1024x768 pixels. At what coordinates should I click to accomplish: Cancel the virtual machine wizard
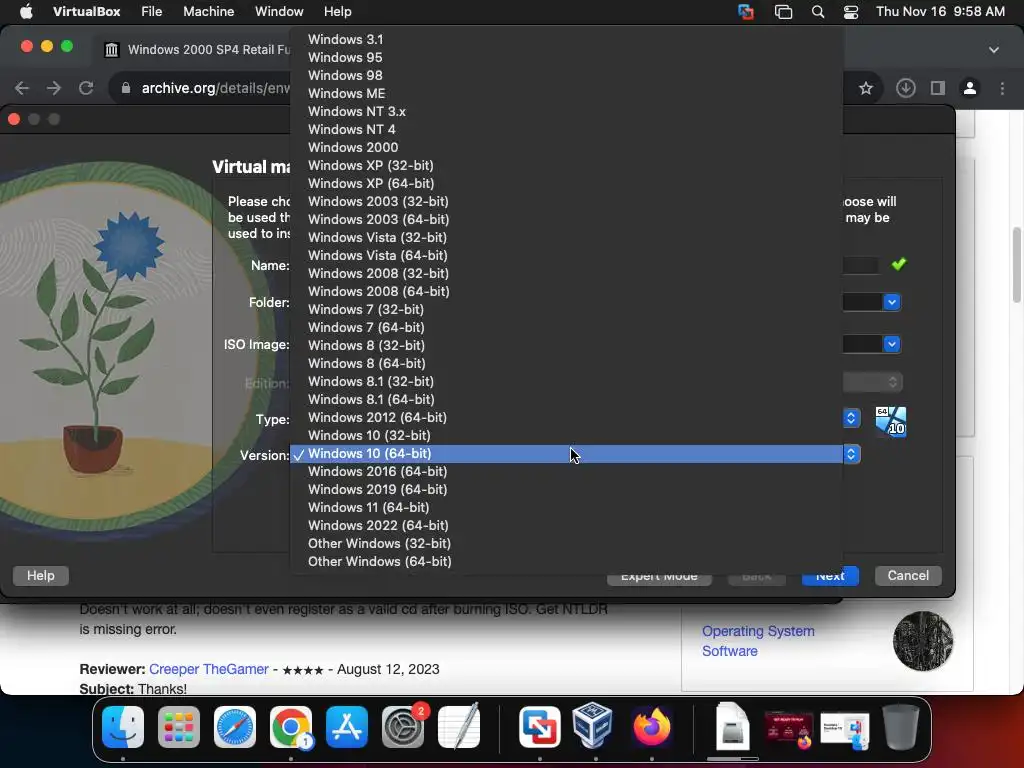click(x=908, y=575)
